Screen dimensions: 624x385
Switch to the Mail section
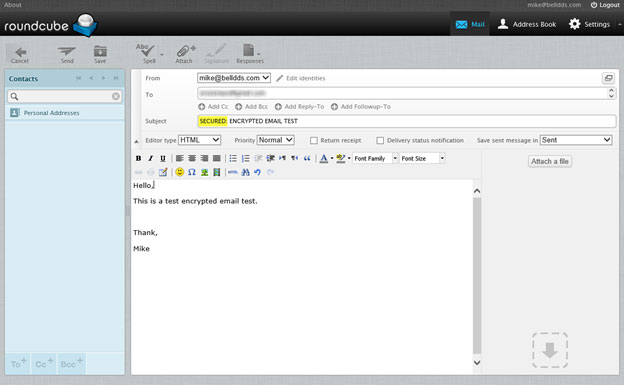(470, 24)
